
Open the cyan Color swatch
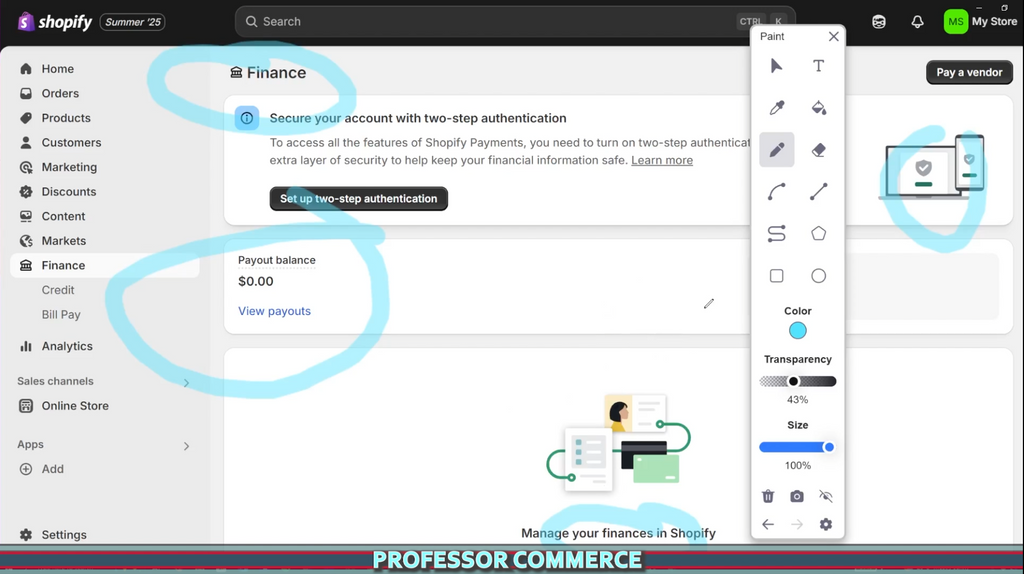797,330
